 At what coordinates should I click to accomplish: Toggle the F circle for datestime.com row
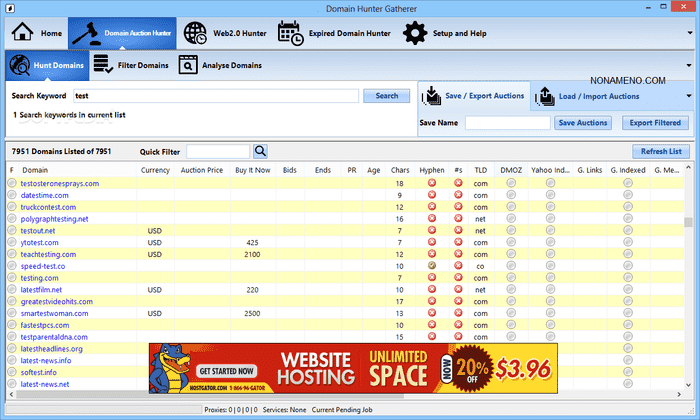12,196
